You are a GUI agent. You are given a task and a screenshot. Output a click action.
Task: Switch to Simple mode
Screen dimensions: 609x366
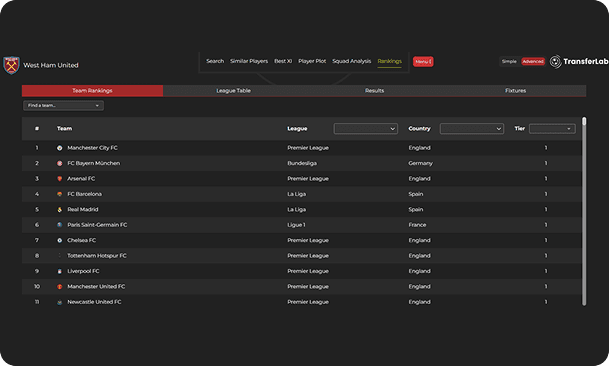pyautogui.click(x=509, y=61)
